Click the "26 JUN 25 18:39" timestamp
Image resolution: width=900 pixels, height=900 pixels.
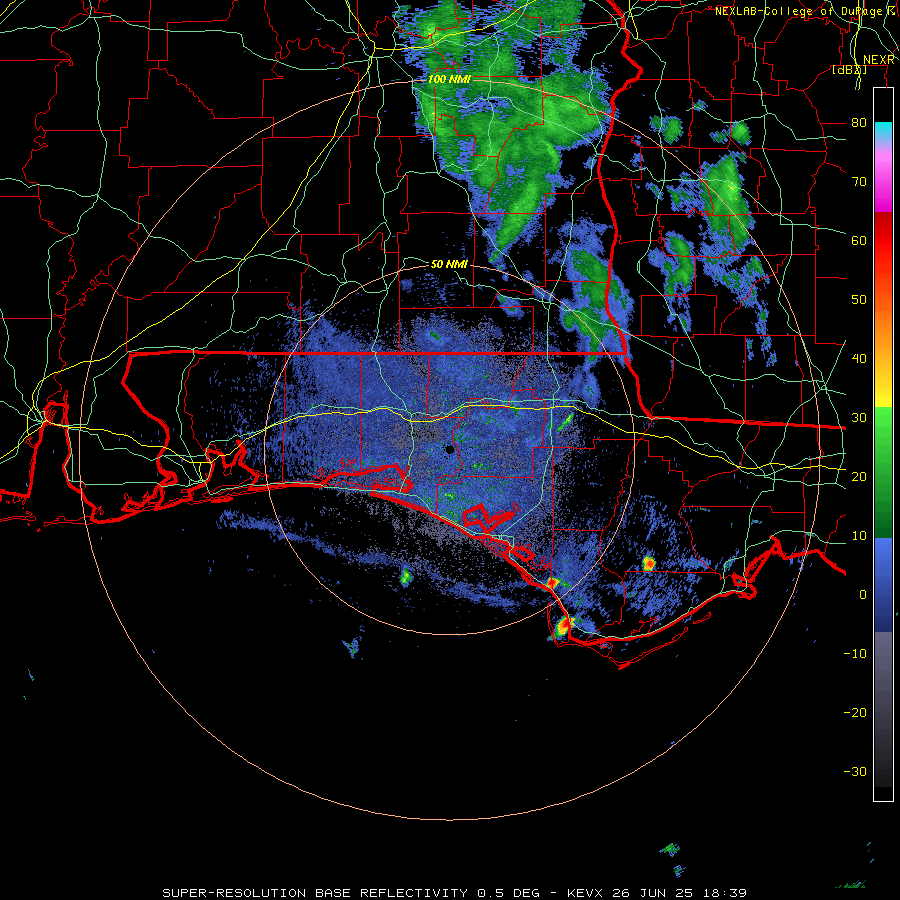coord(680,893)
